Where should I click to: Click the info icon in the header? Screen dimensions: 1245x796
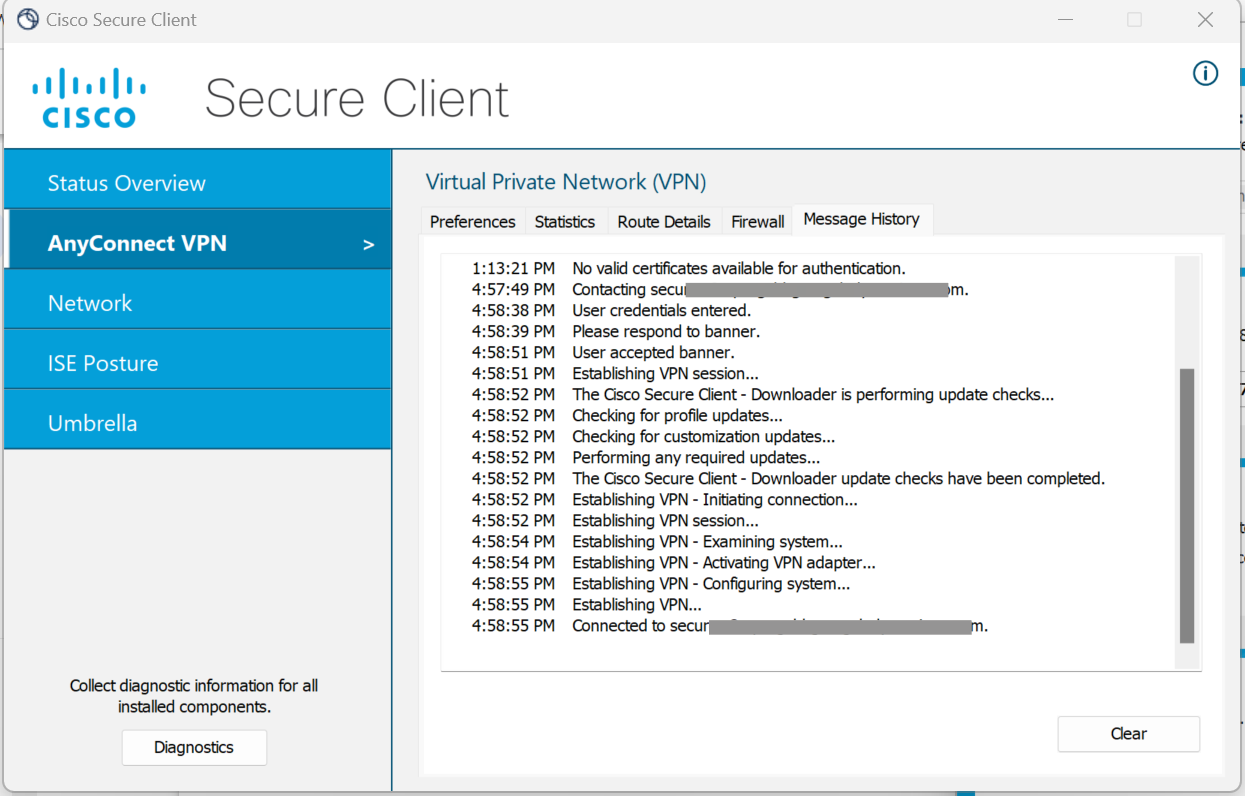(x=1205, y=73)
